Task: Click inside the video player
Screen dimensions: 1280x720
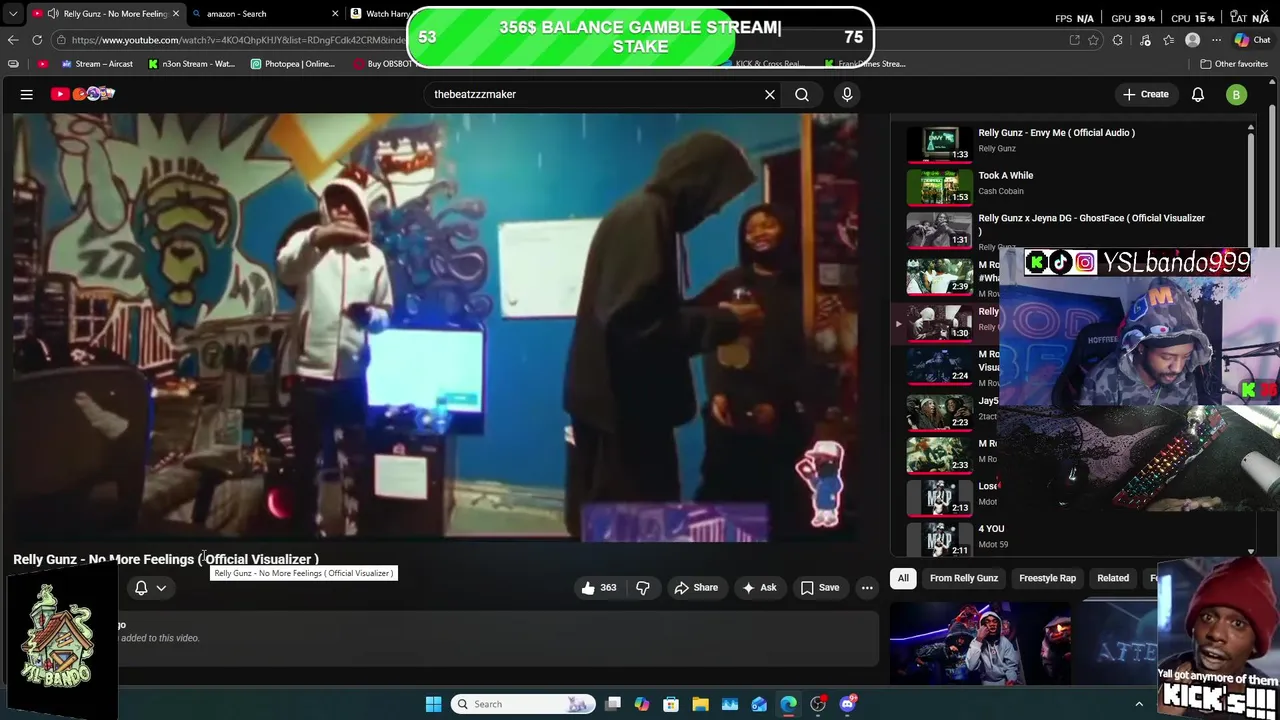Action: (435, 327)
